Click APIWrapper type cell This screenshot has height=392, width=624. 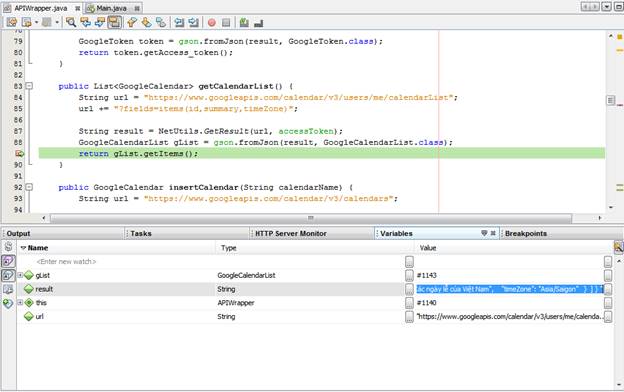coord(236,303)
